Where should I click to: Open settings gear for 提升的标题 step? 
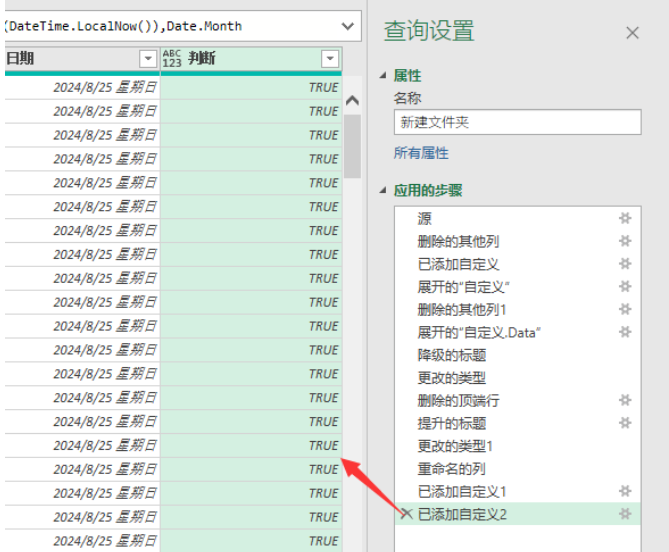(625, 423)
